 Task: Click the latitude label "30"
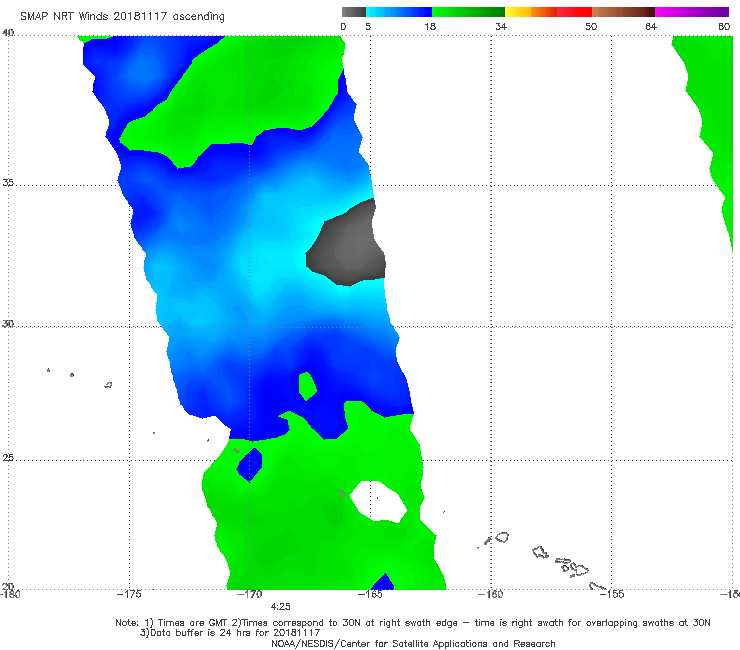tap(8, 324)
